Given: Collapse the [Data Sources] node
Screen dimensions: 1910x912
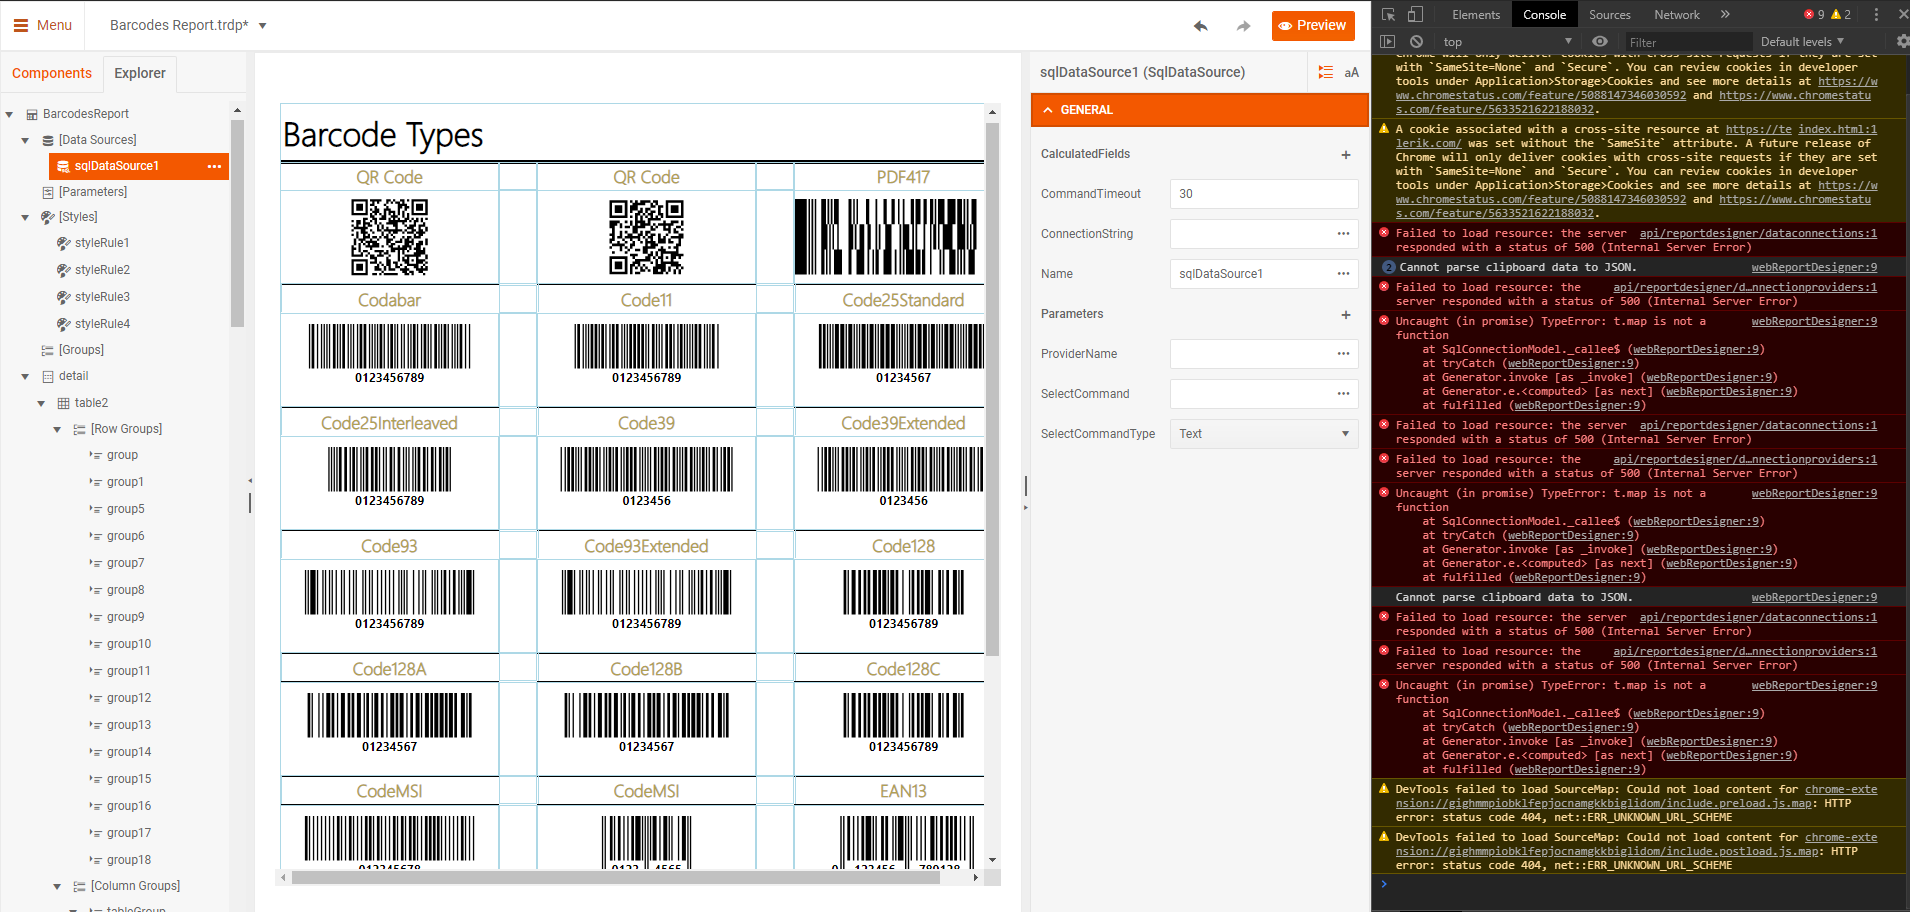Looking at the screenshot, I should click(25, 140).
